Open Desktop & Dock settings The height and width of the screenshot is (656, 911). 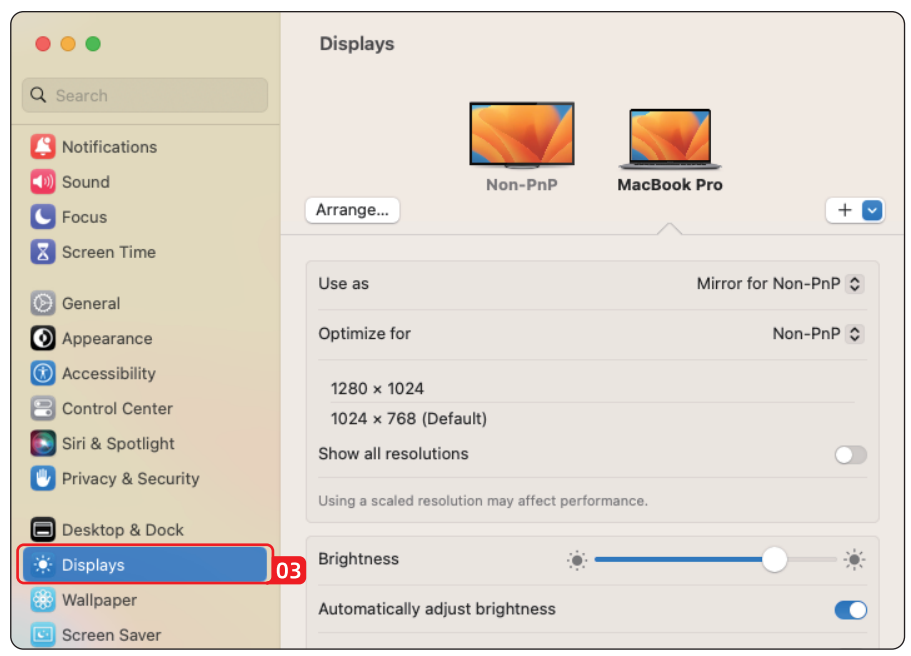(122, 530)
